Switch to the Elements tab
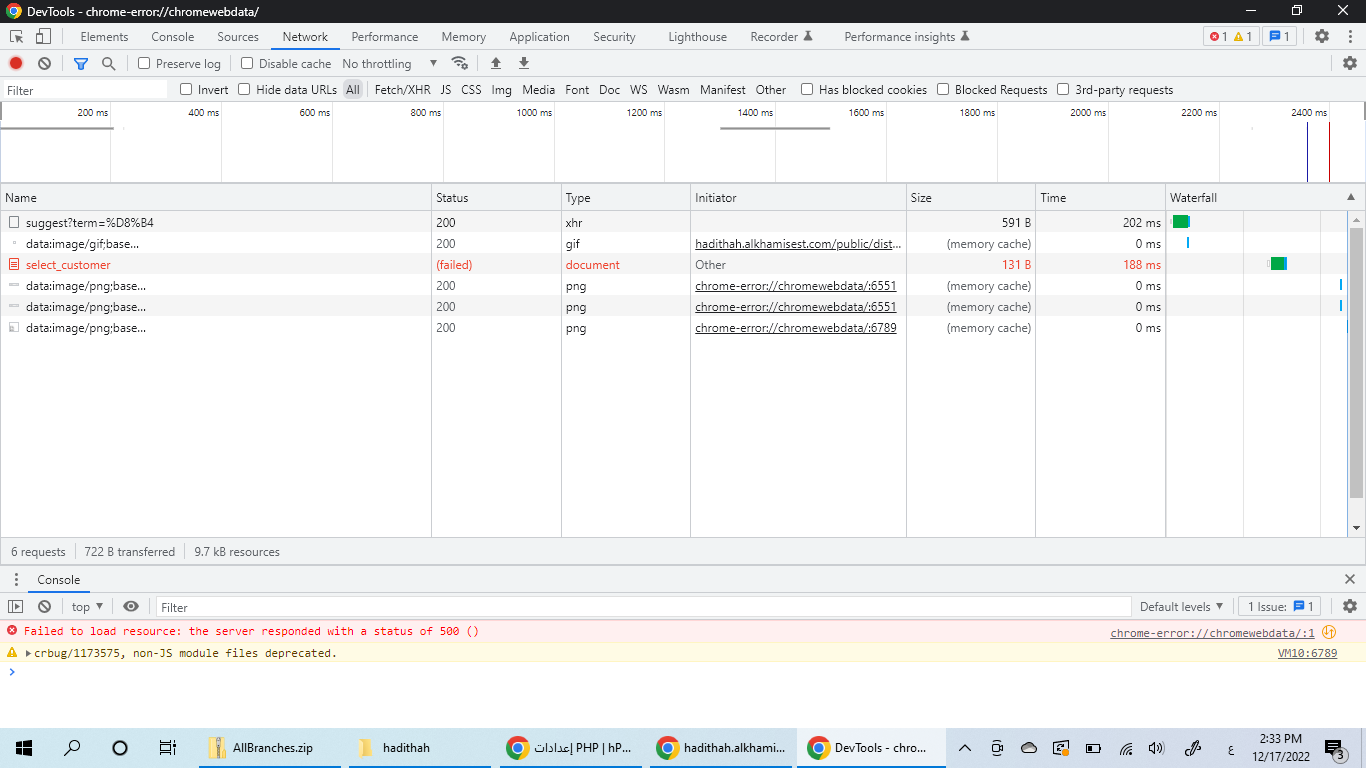This screenshot has width=1366, height=768. click(x=103, y=36)
